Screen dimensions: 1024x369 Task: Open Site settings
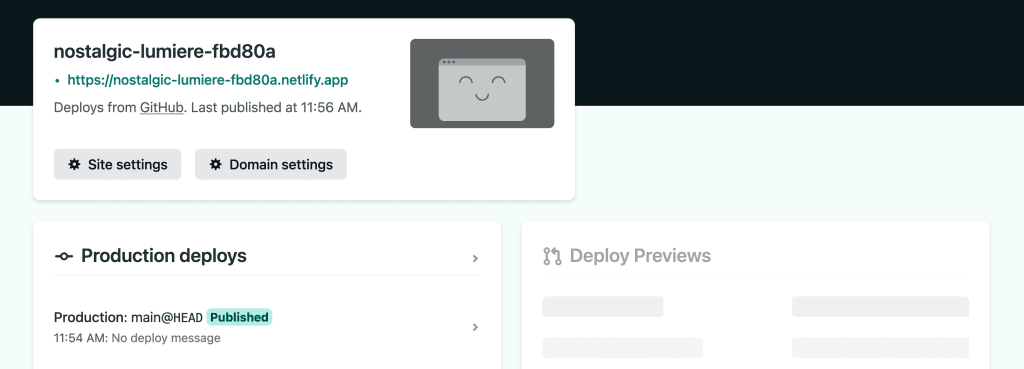coord(118,164)
